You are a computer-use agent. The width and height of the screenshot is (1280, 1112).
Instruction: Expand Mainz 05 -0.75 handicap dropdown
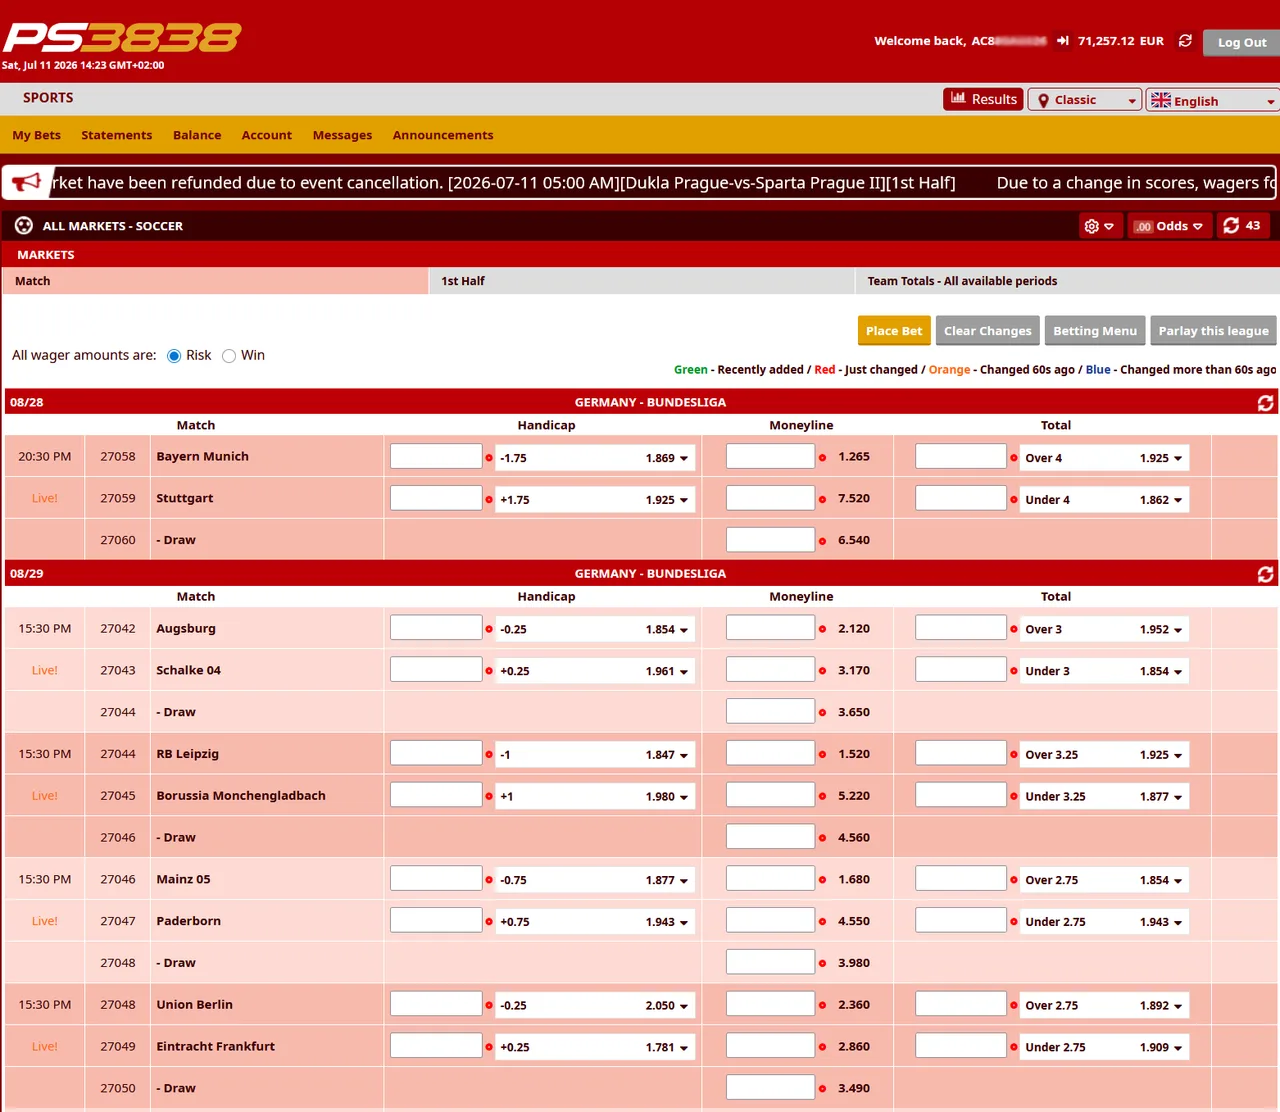tap(595, 880)
